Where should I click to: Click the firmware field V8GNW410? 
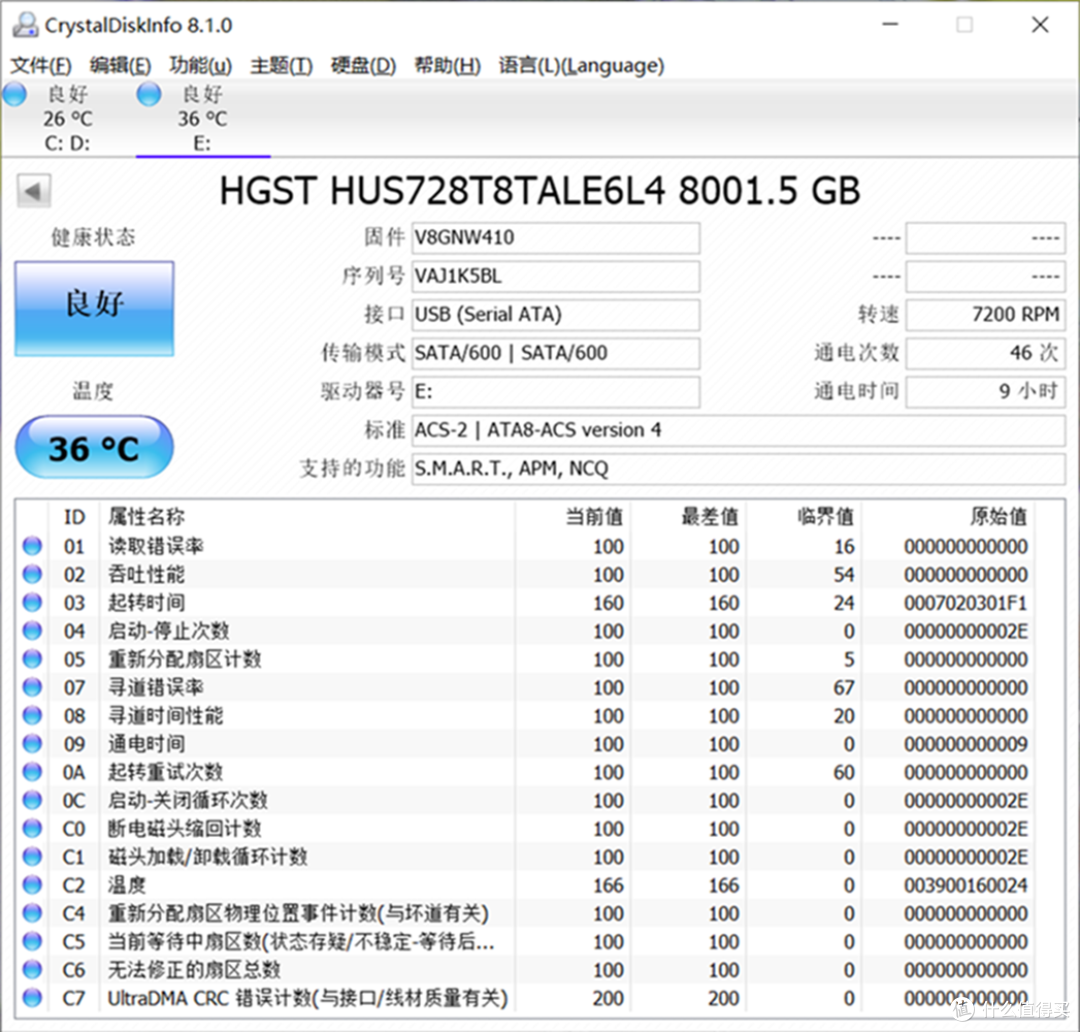(556, 238)
